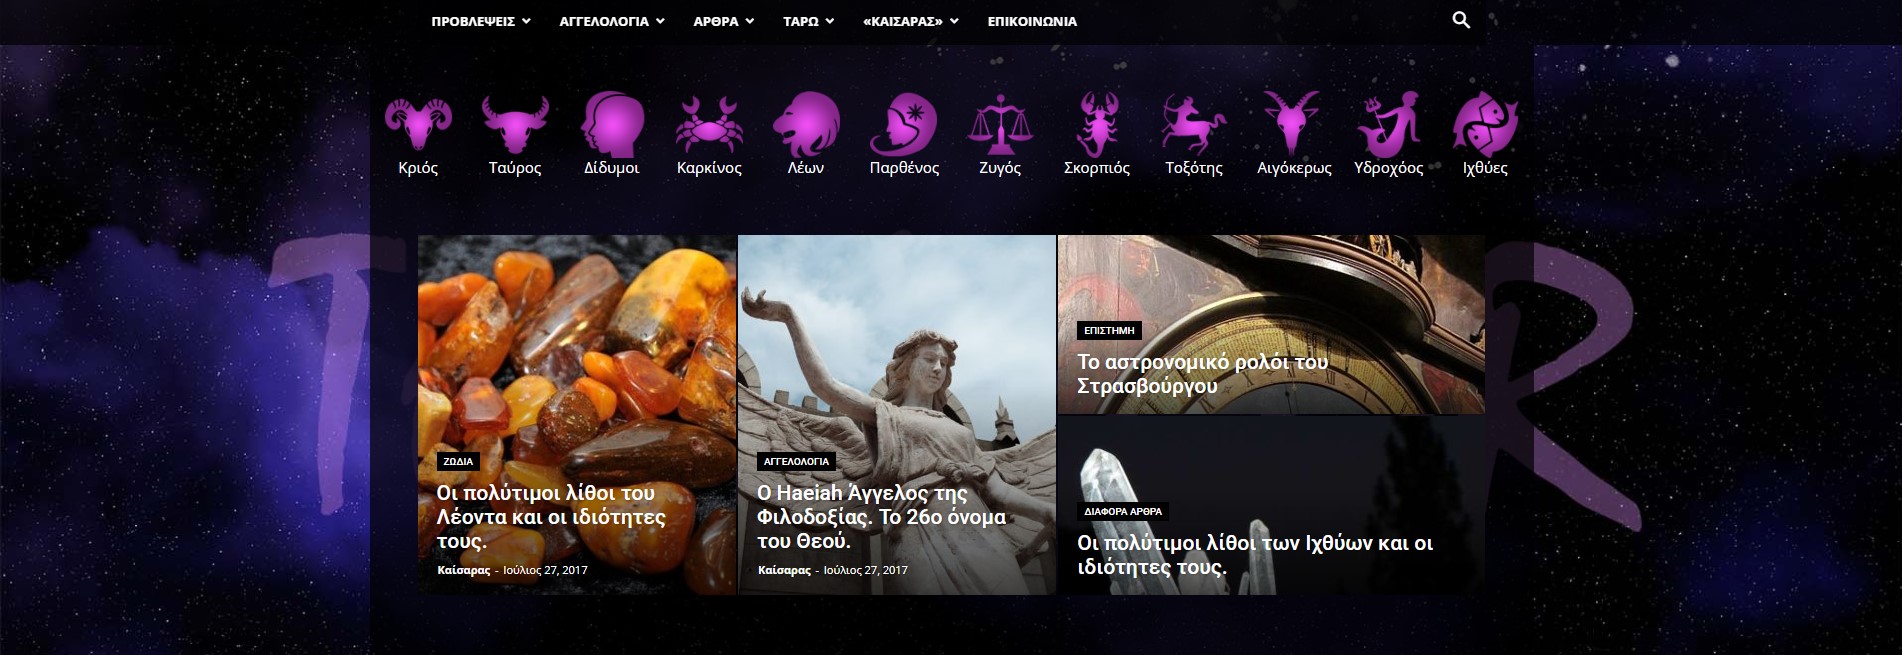Open the Παρθένος text label

[x=904, y=168]
